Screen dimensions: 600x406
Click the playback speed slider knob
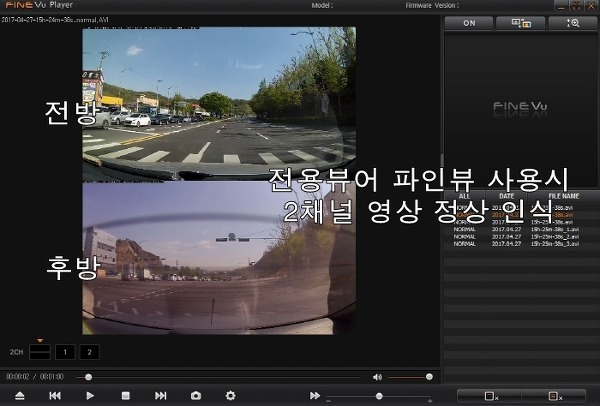[379, 396]
